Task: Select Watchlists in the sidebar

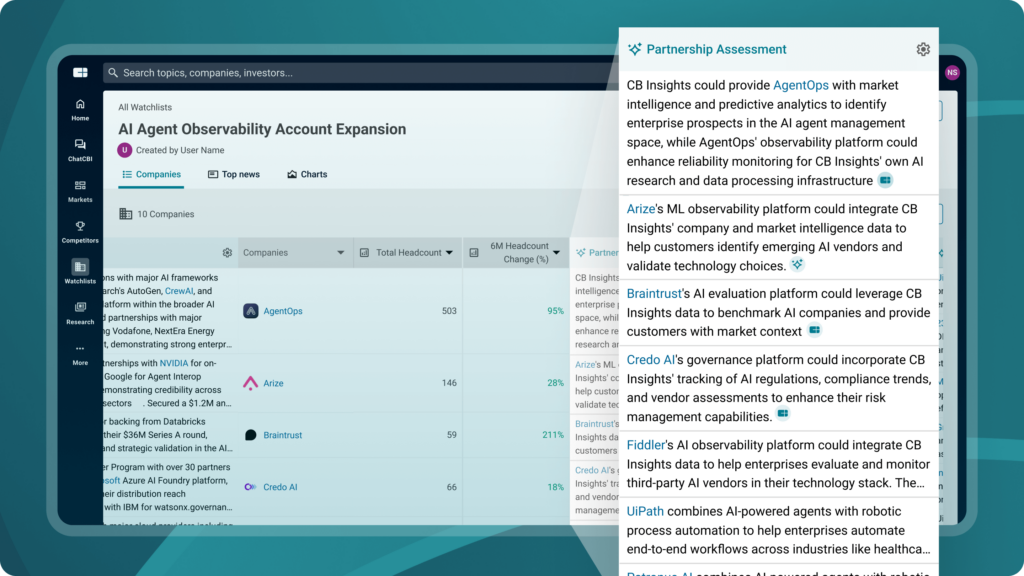Action: point(80,267)
